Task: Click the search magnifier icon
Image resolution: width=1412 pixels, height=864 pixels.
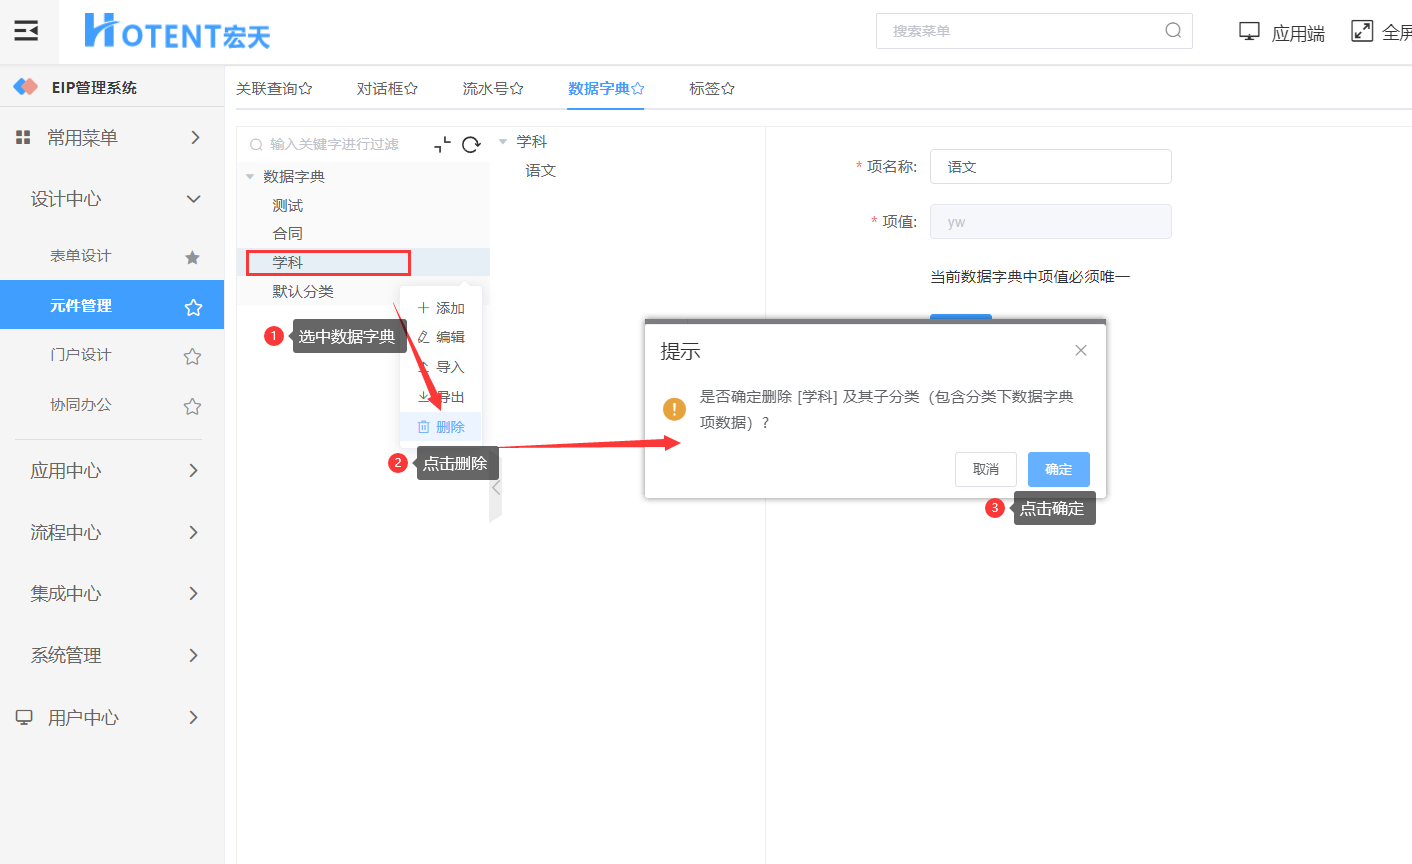Action: (x=1173, y=31)
